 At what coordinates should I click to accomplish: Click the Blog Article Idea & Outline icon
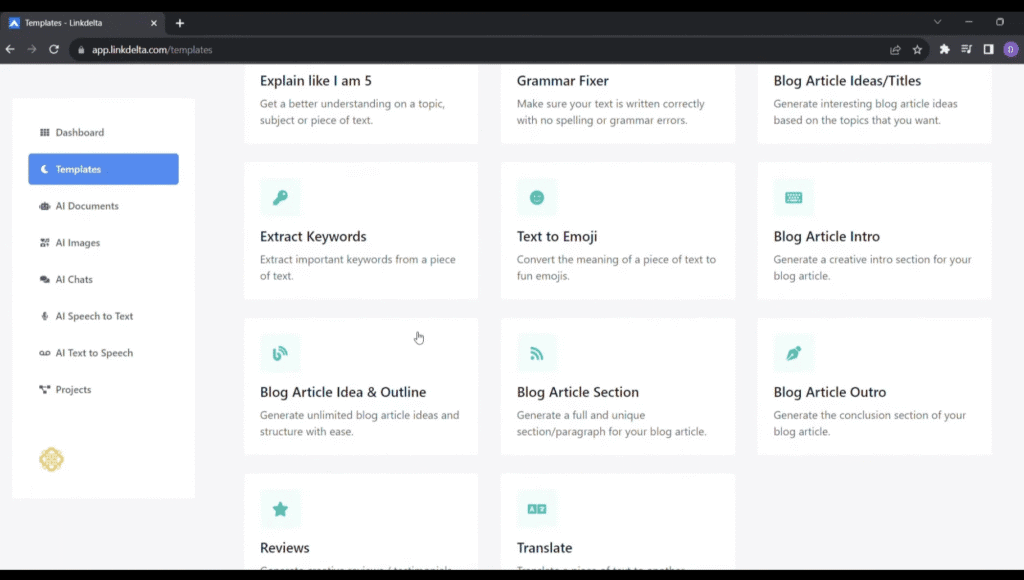coord(280,353)
